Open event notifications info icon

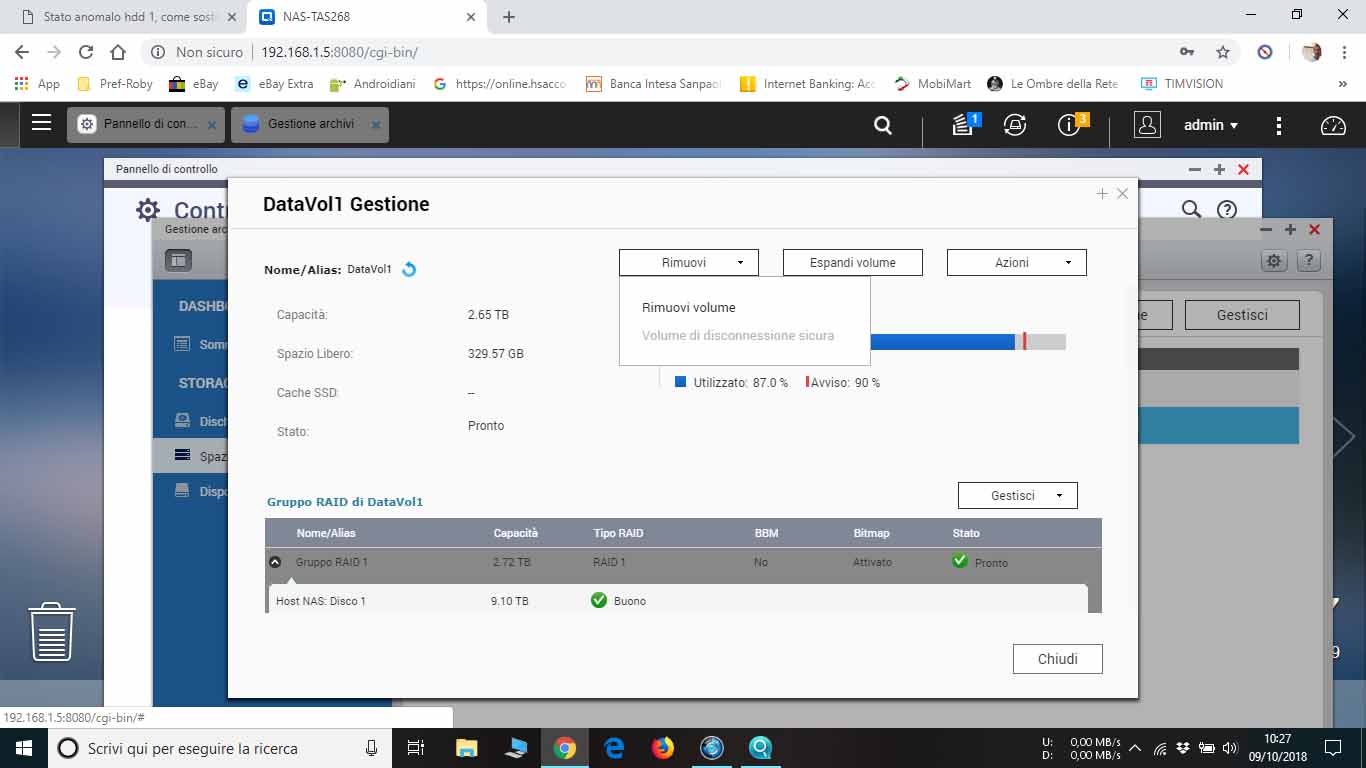click(1069, 125)
